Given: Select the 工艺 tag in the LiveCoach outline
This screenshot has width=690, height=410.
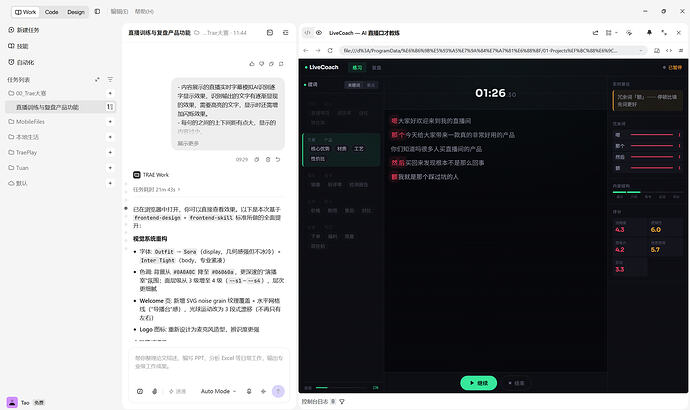Looking at the screenshot, I should (359, 149).
